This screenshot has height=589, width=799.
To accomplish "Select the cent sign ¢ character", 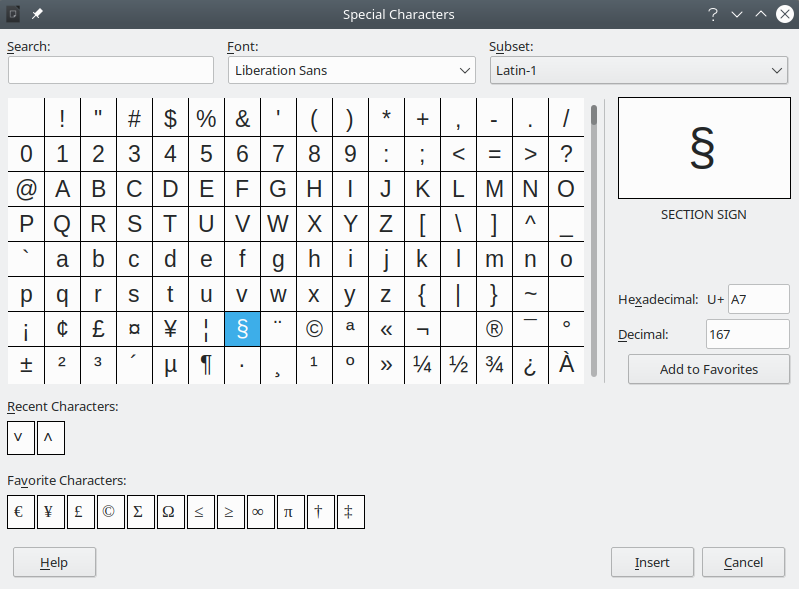I will [x=62, y=329].
